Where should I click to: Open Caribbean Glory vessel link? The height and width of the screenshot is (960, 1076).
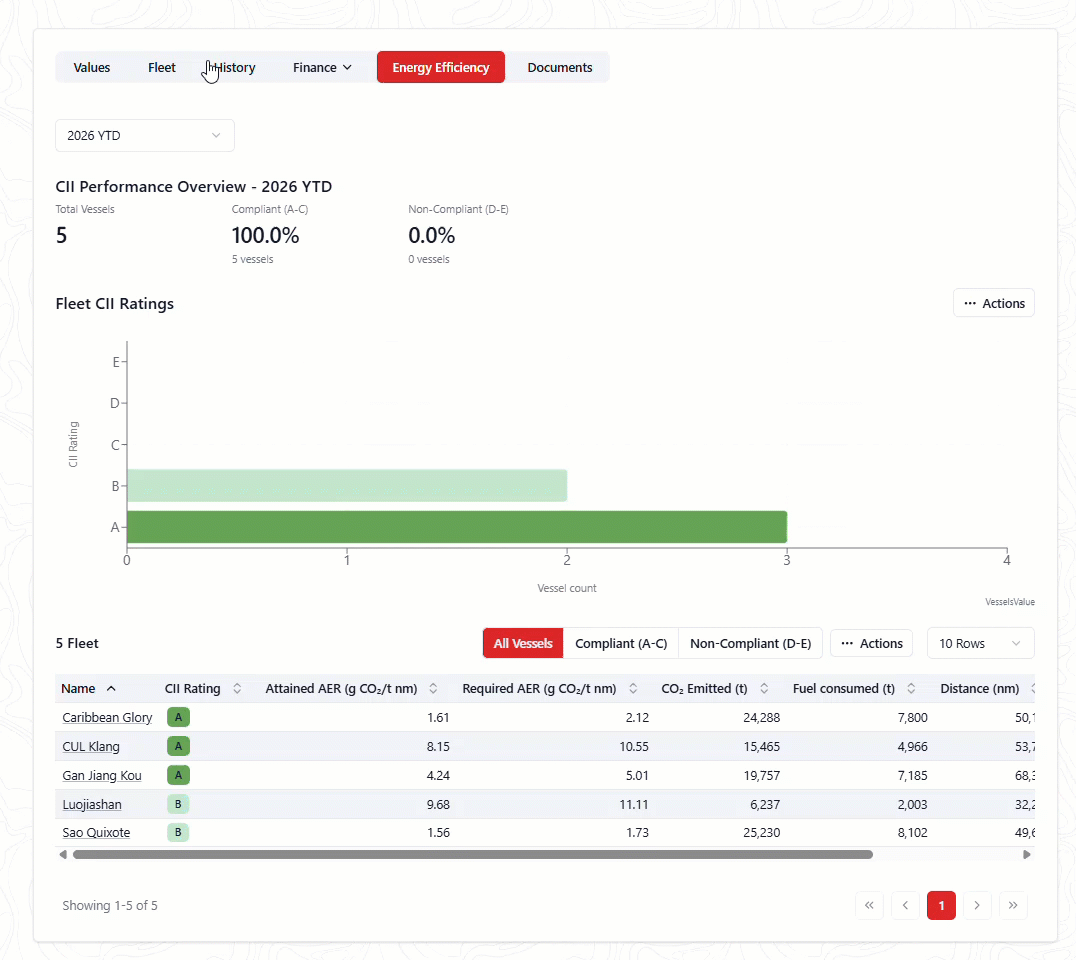tap(107, 717)
